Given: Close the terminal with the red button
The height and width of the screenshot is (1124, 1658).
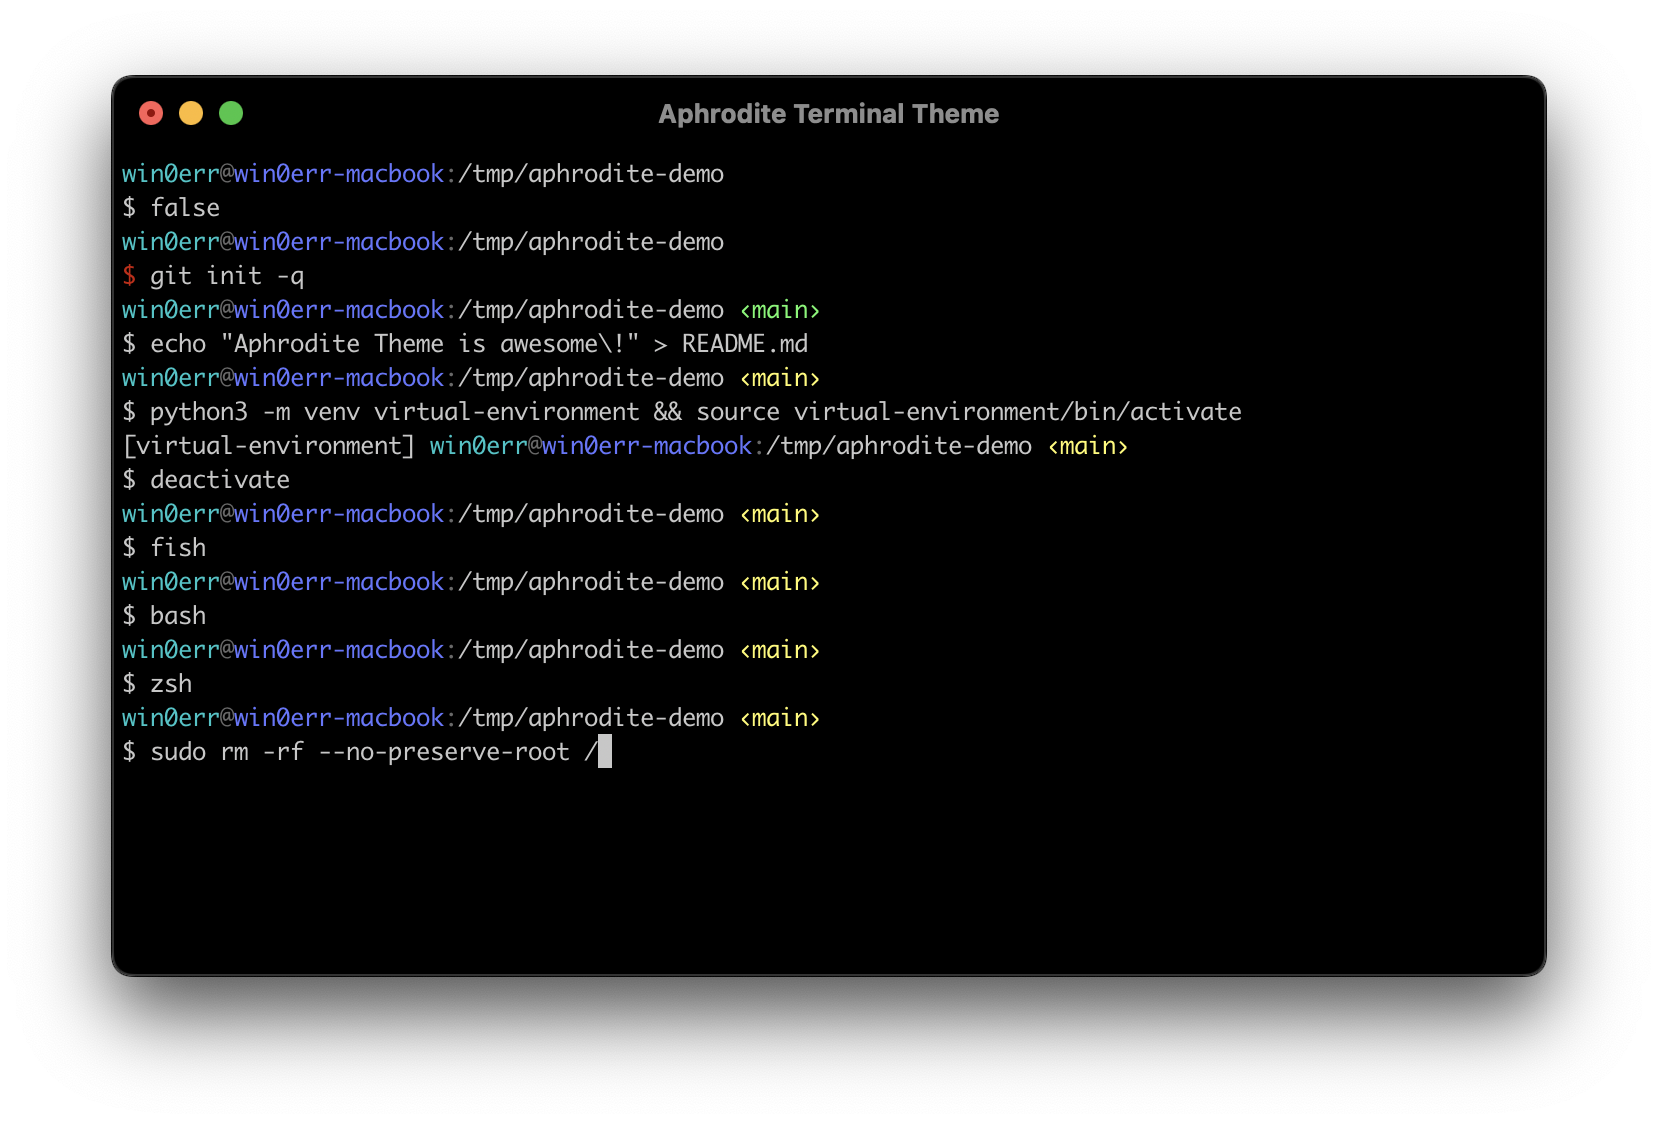Looking at the screenshot, I should pyautogui.click(x=151, y=113).
